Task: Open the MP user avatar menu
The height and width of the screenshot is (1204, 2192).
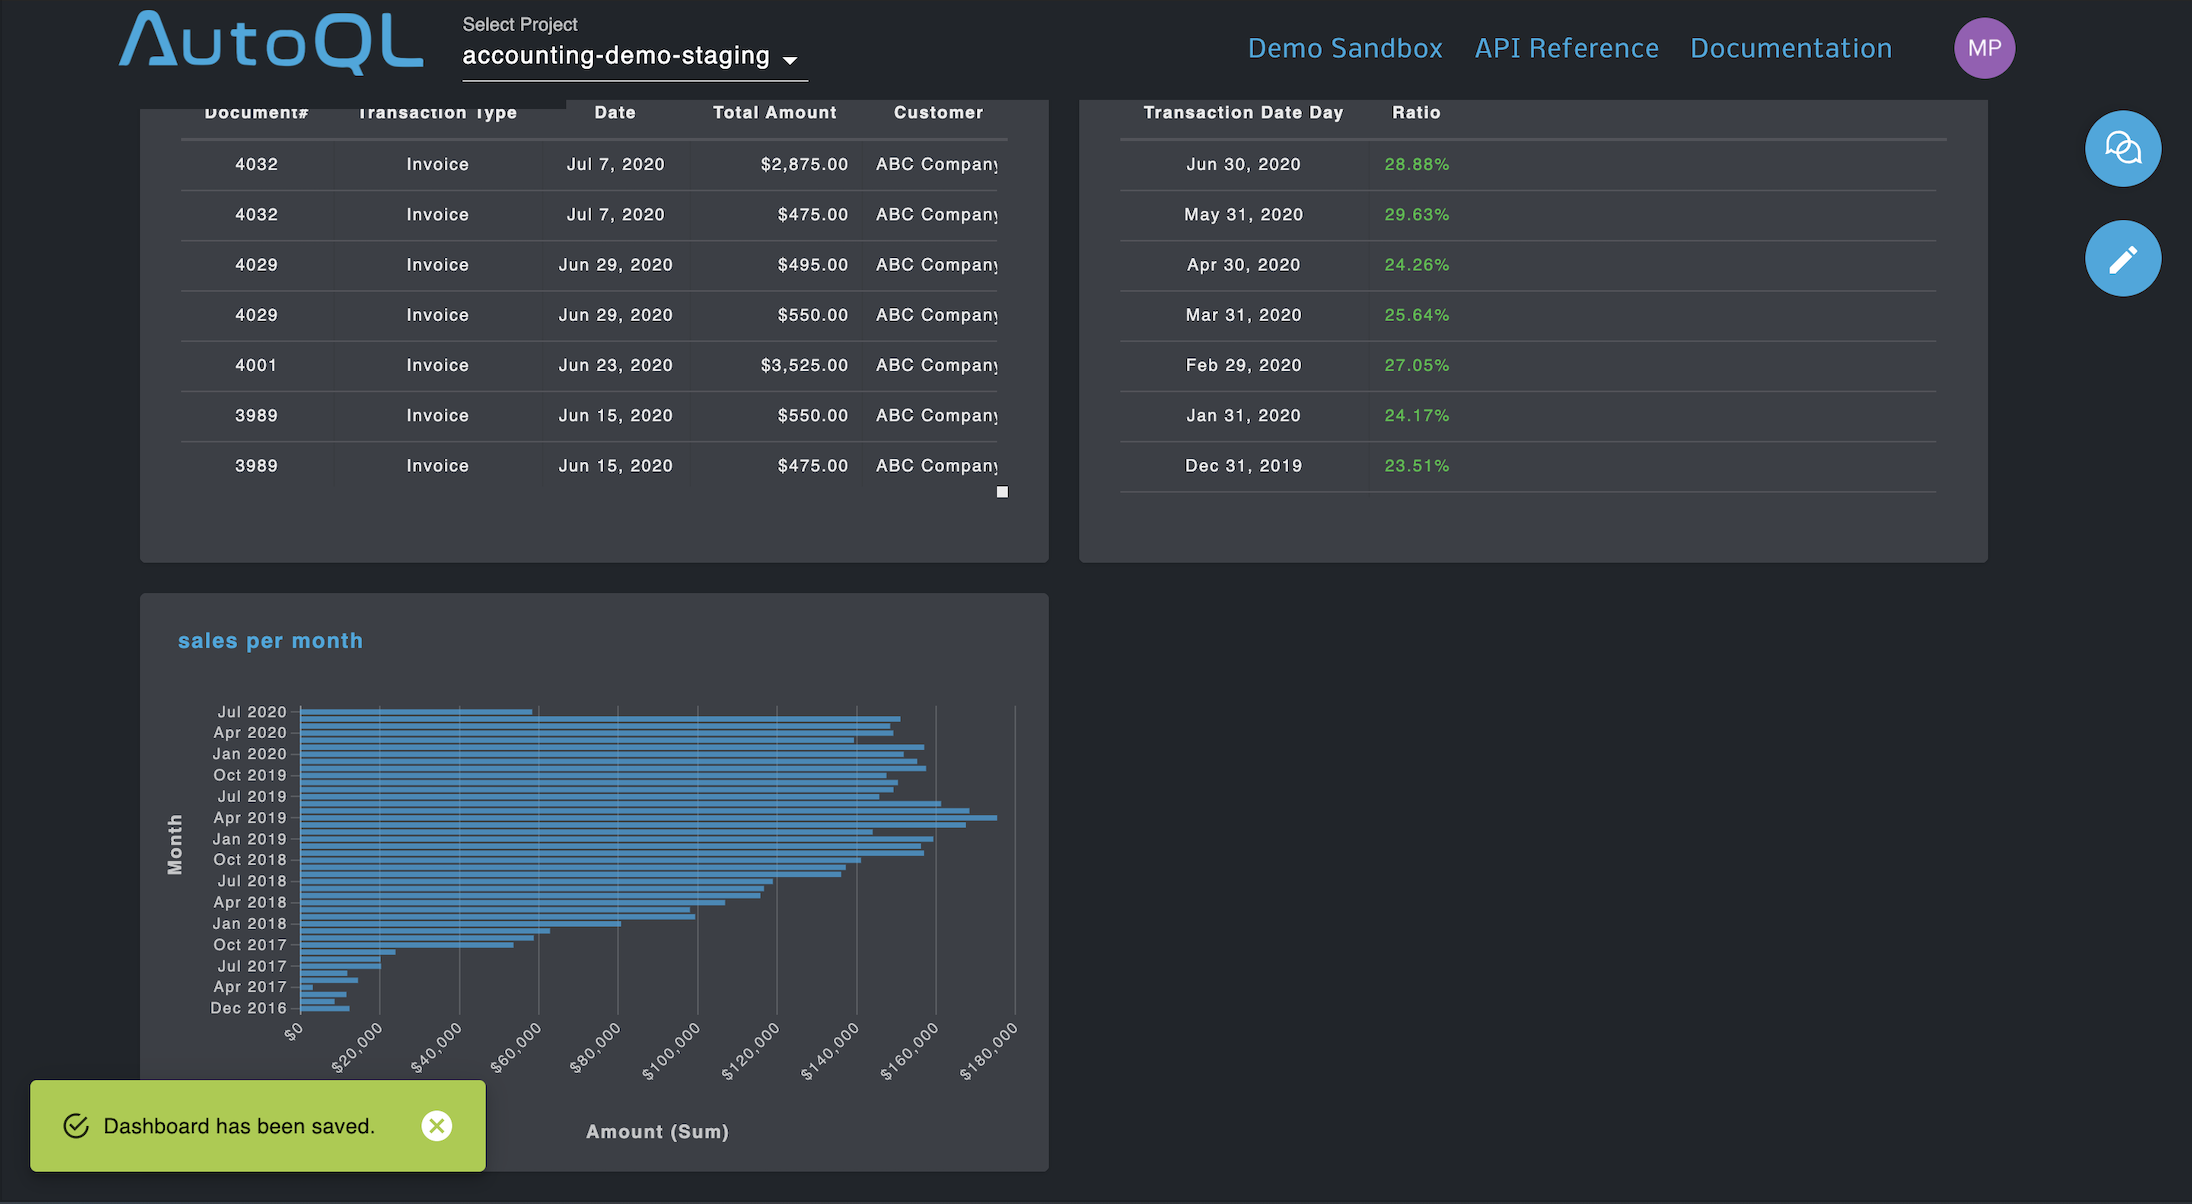Action: [x=1984, y=48]
